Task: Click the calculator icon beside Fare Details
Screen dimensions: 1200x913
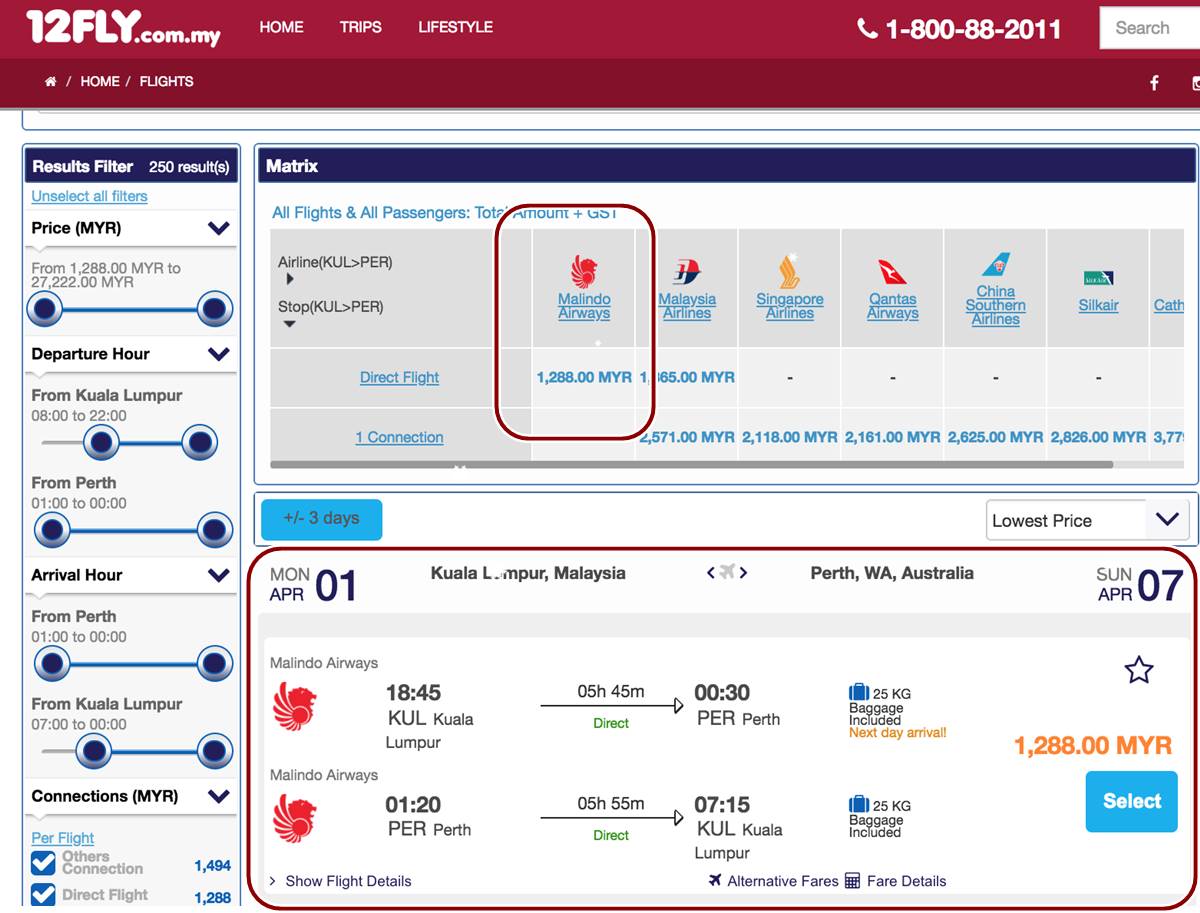Action: click(x=852, y=880)
